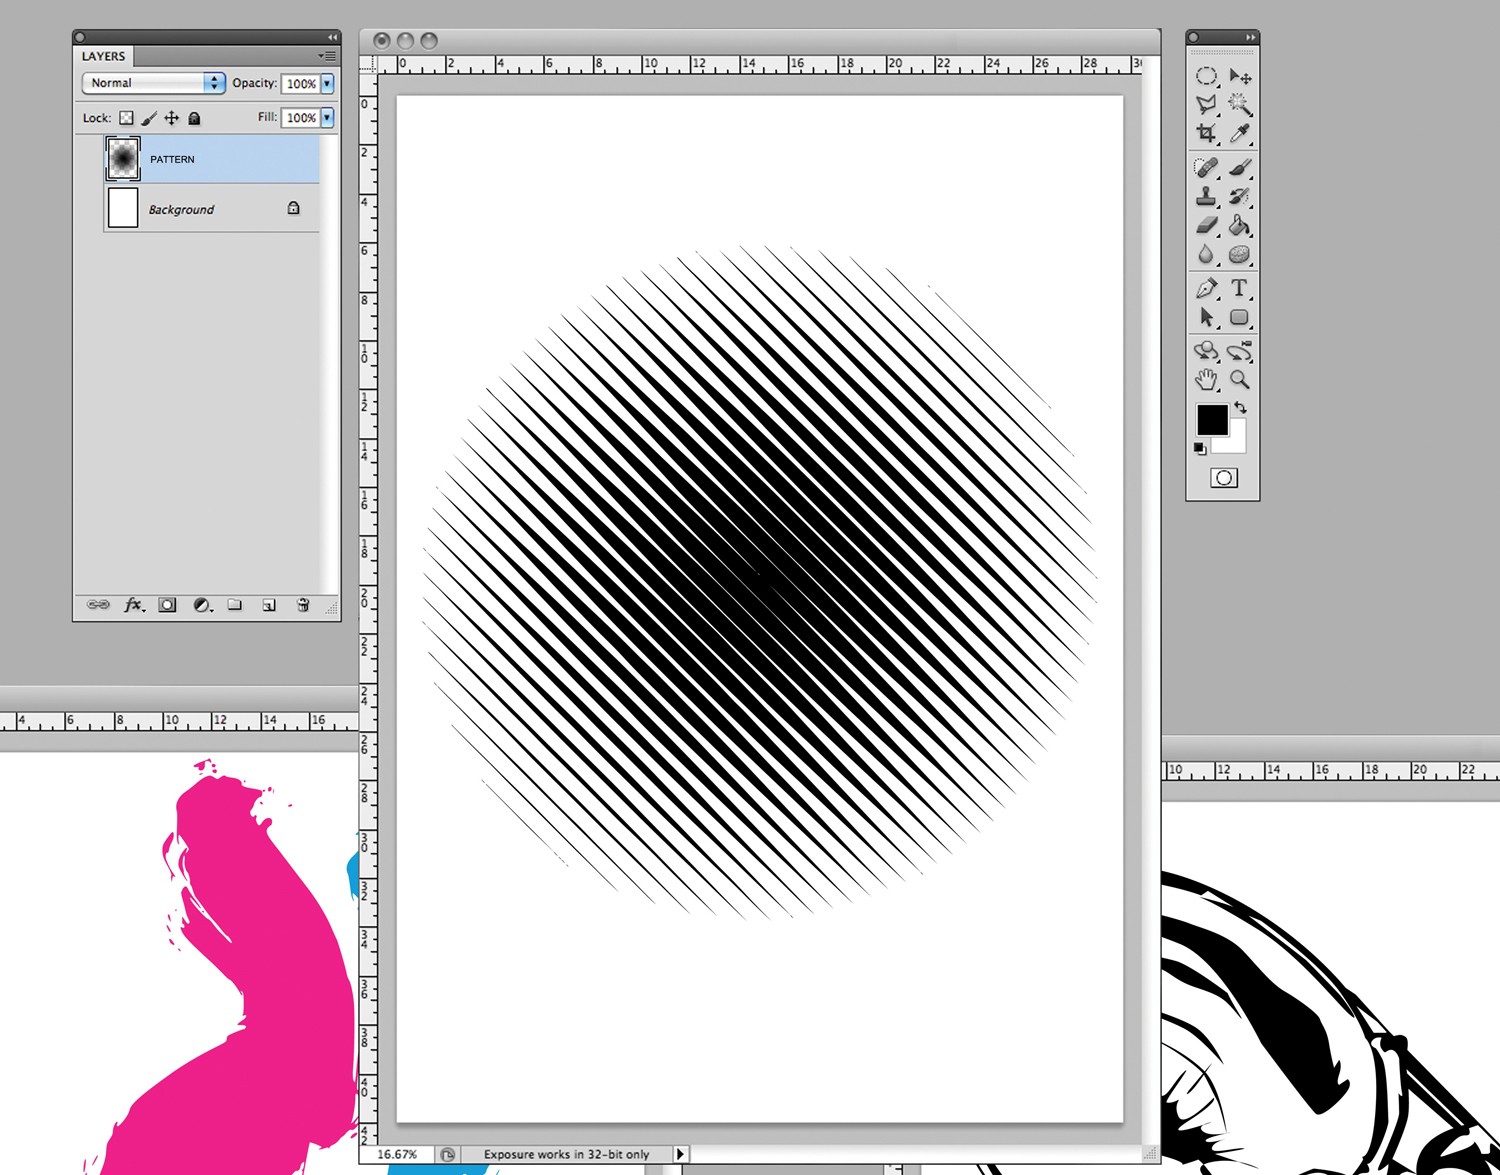Select the History Brush tool
1500x1175 pixels.
pos(1240,196)
